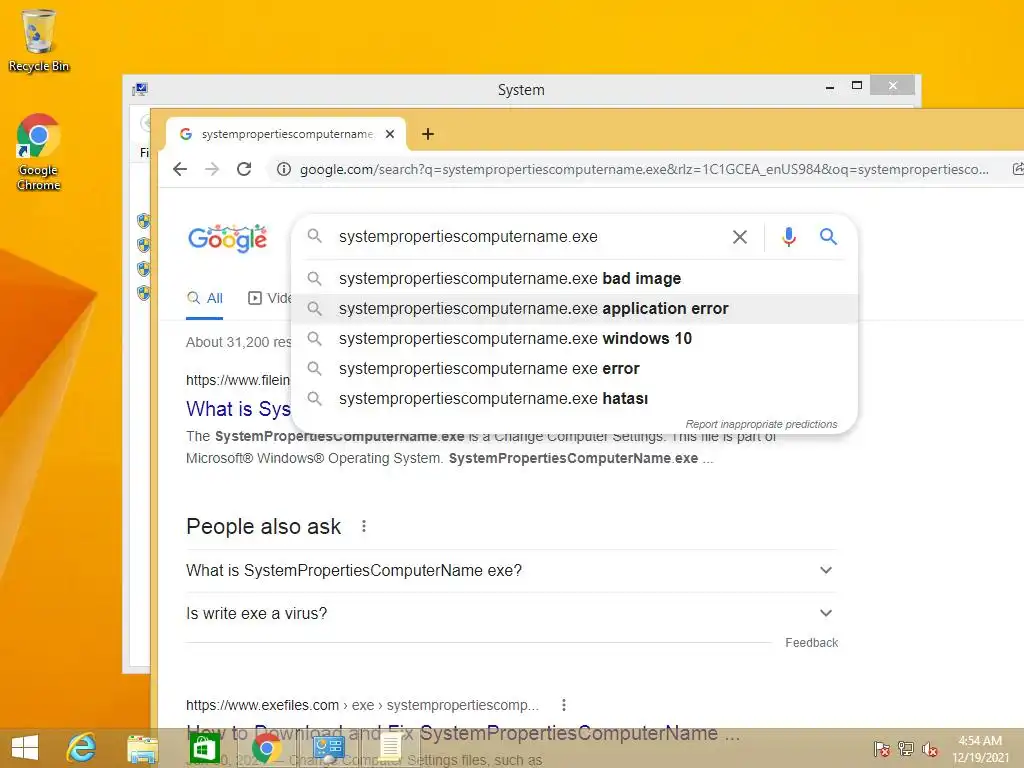The image size is (1024, 768).
Task: Clear the Google search box text
Action: (739, 237)
